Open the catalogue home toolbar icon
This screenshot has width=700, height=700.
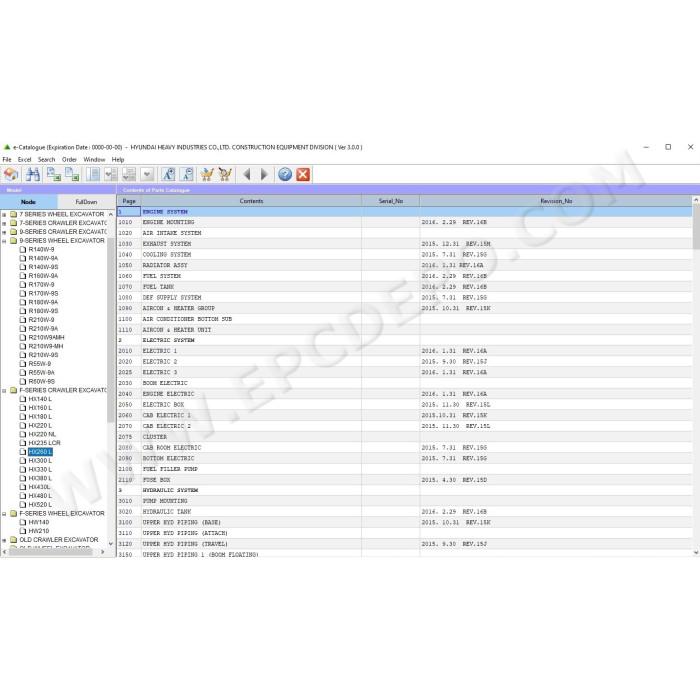[x=11, y=174]
